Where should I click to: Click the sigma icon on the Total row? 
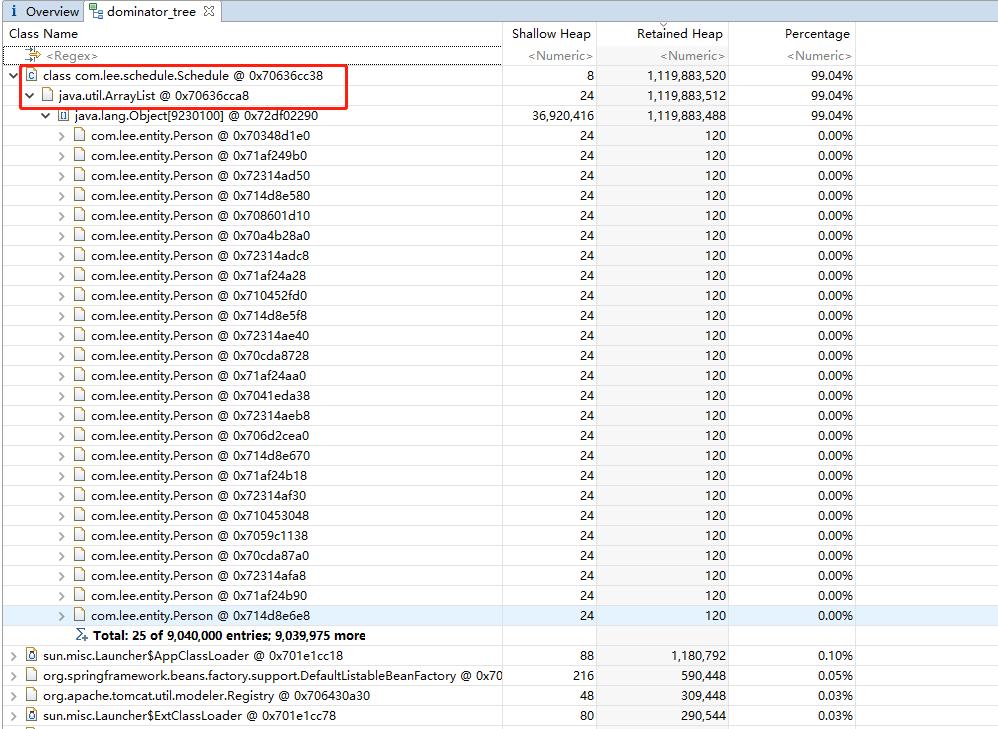coord(81,635)
